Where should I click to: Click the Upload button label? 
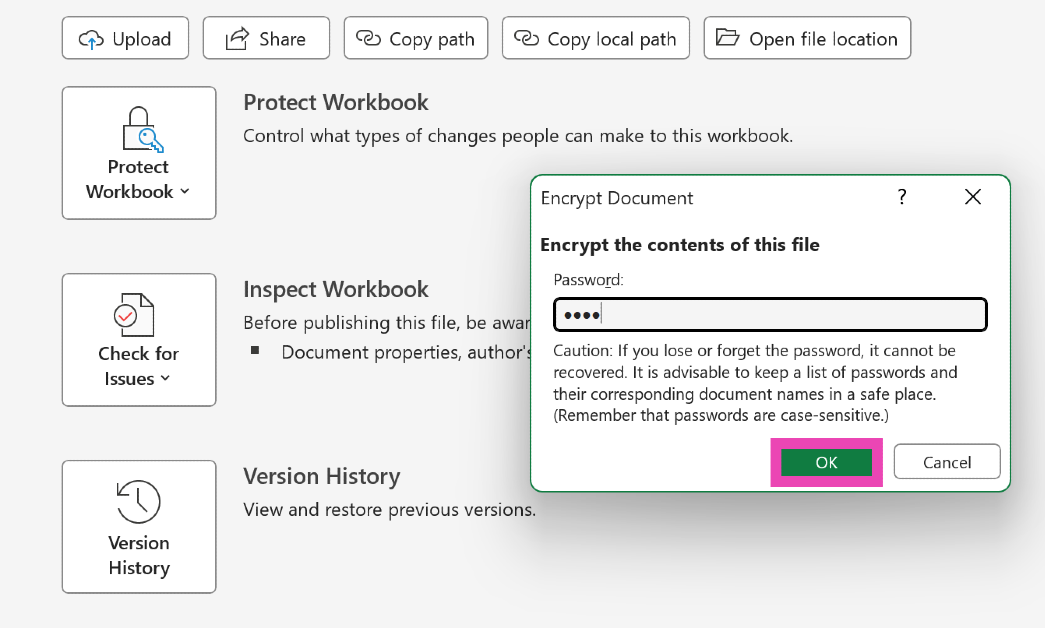coord(141,39)
